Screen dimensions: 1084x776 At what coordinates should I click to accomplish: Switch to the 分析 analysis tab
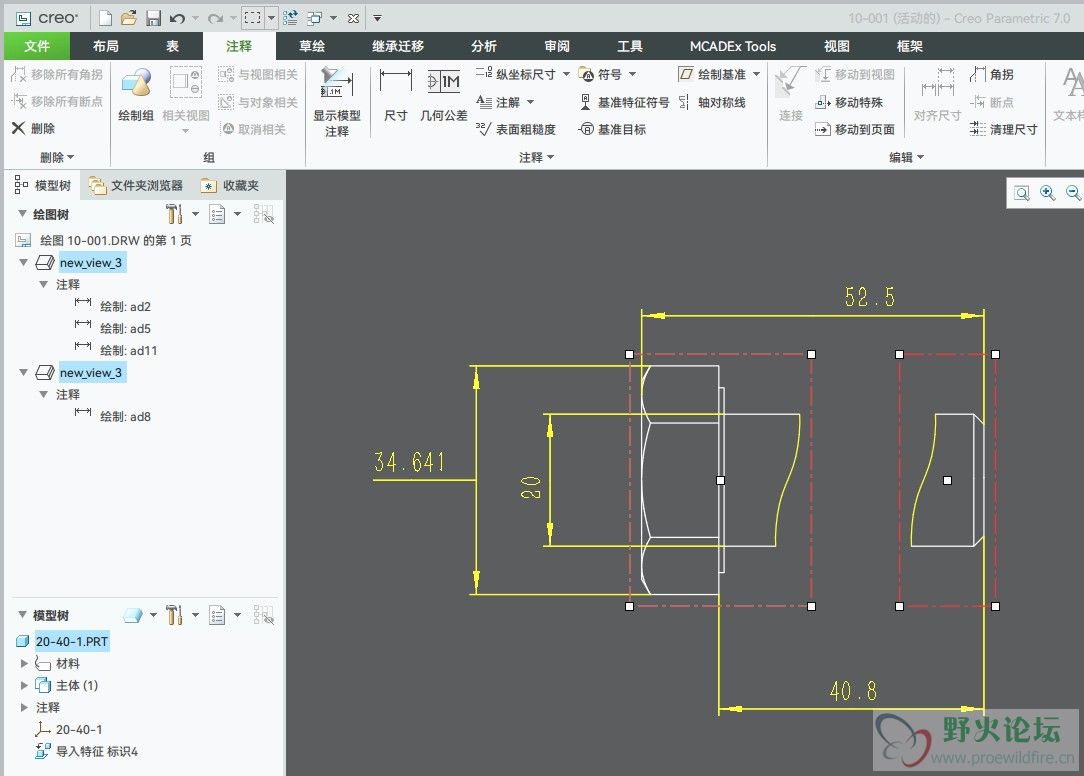tap(484, 46)
